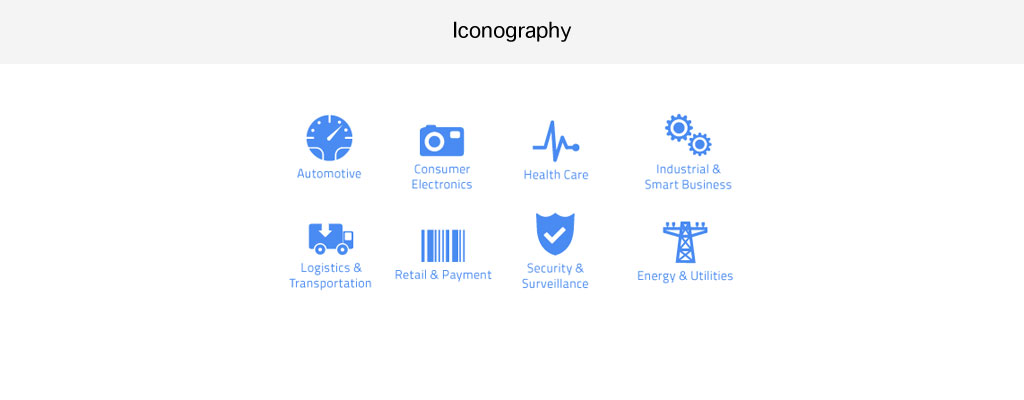Open the Energy & Utilities label

[x=685, y=276]
